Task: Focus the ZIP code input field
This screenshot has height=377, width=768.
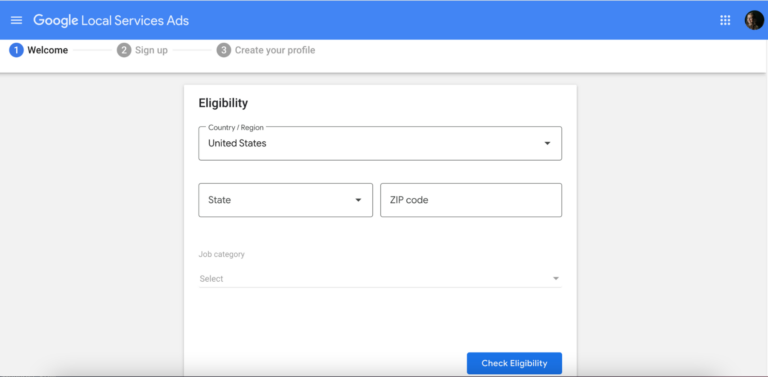Action: coord(471,200)
